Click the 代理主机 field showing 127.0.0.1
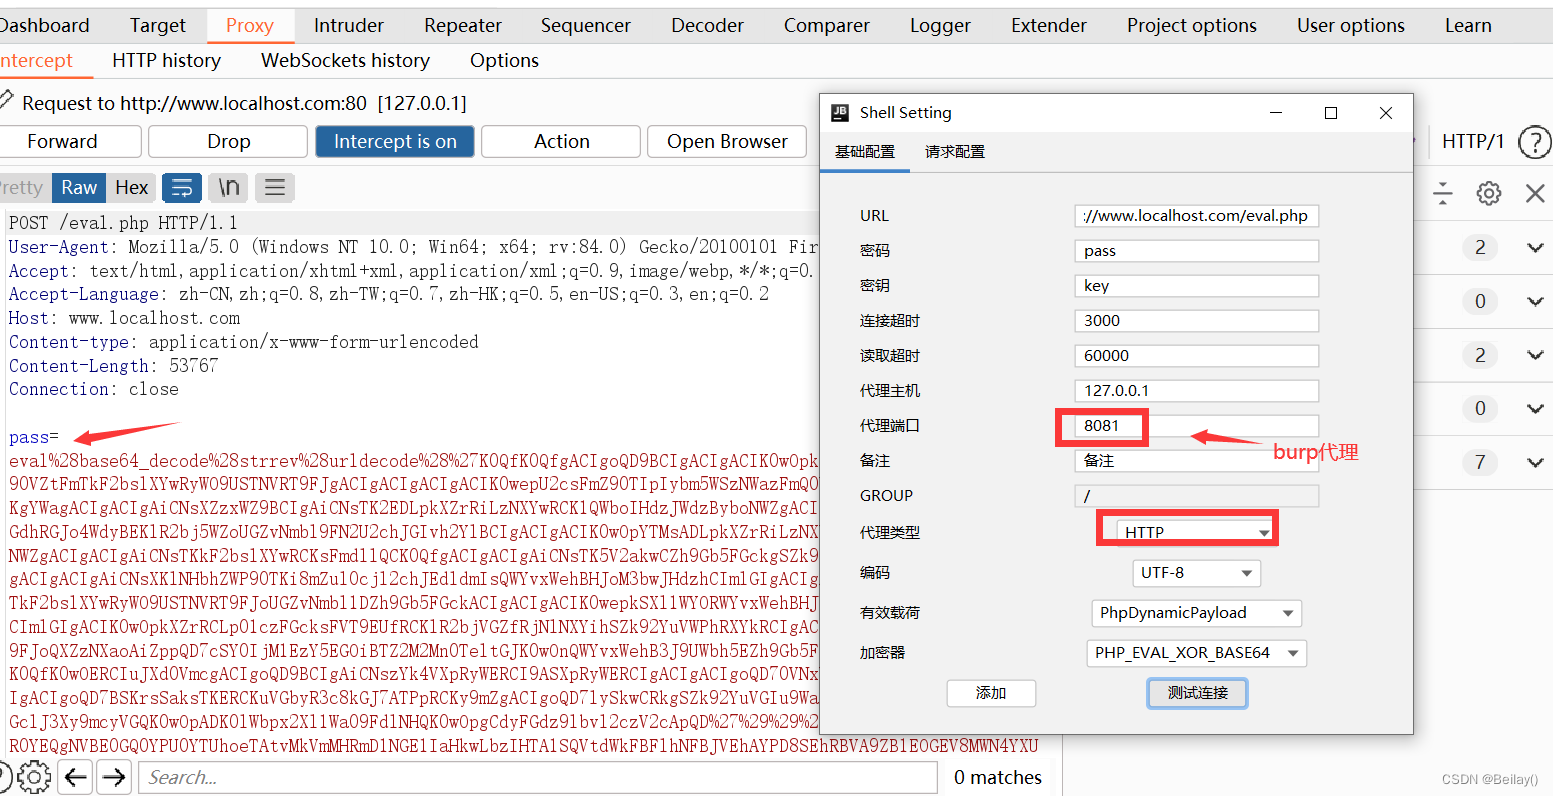 click(x=1197, y=391)
